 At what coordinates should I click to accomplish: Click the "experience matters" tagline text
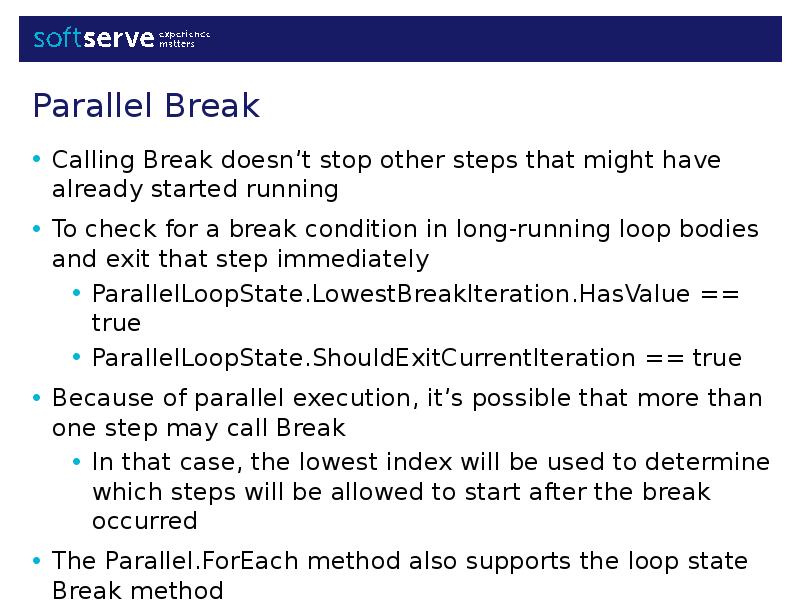coord(185,38)
